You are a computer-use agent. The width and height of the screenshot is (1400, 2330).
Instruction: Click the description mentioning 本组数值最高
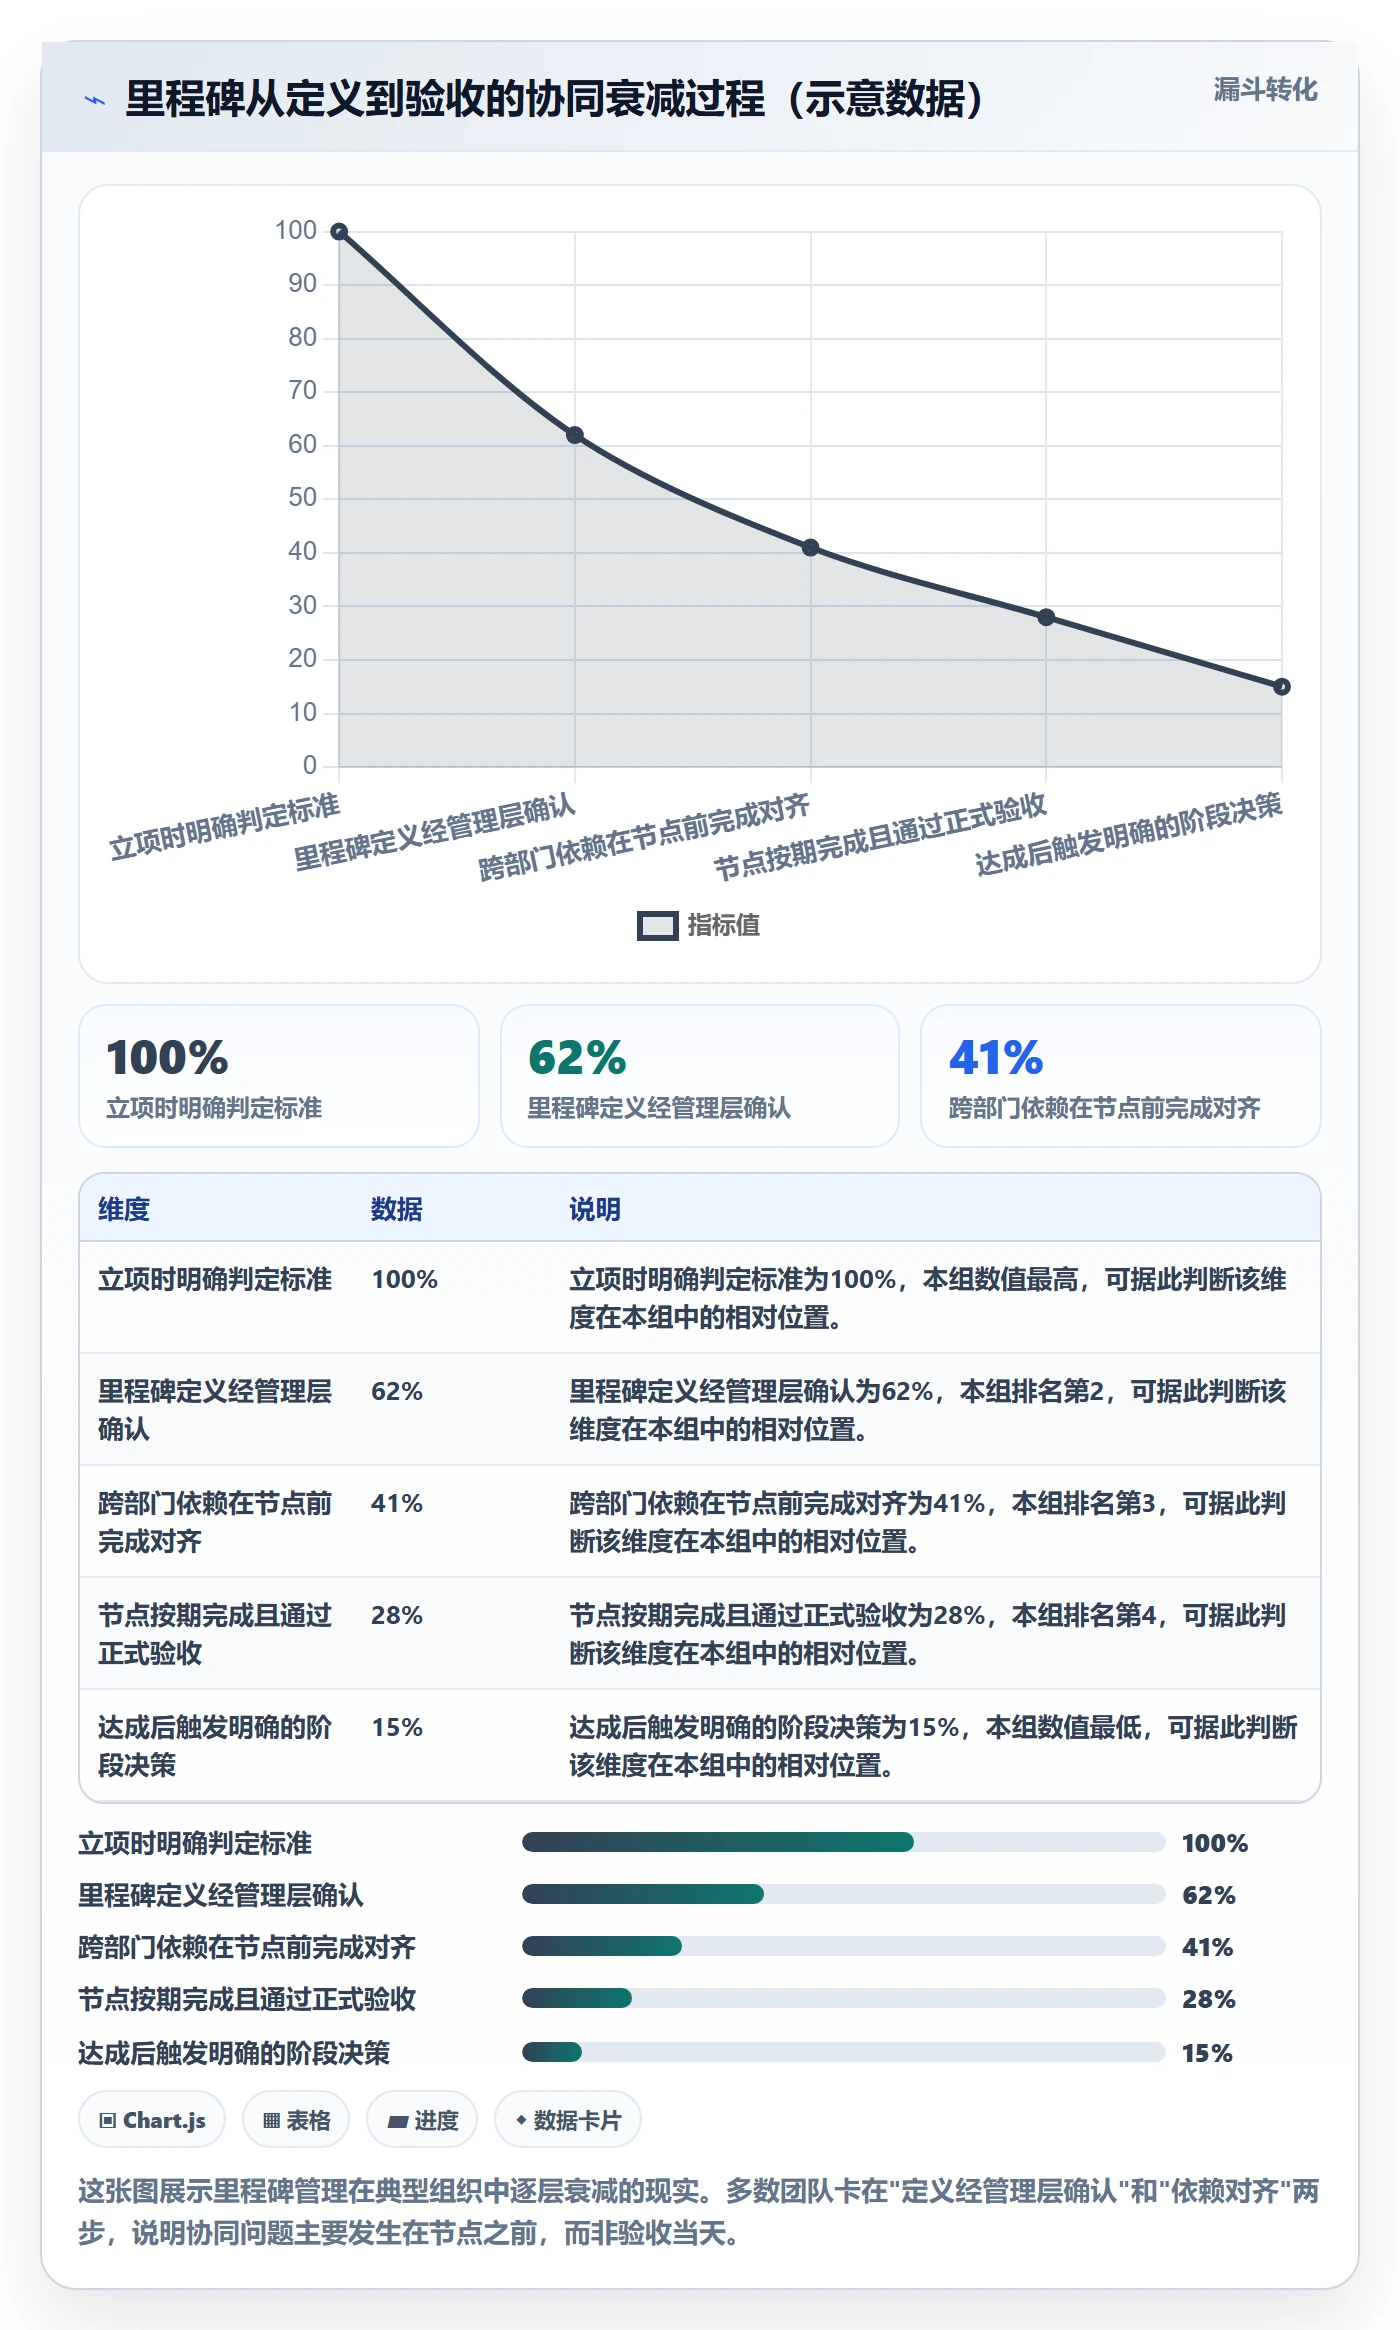tap(928, 1298)
